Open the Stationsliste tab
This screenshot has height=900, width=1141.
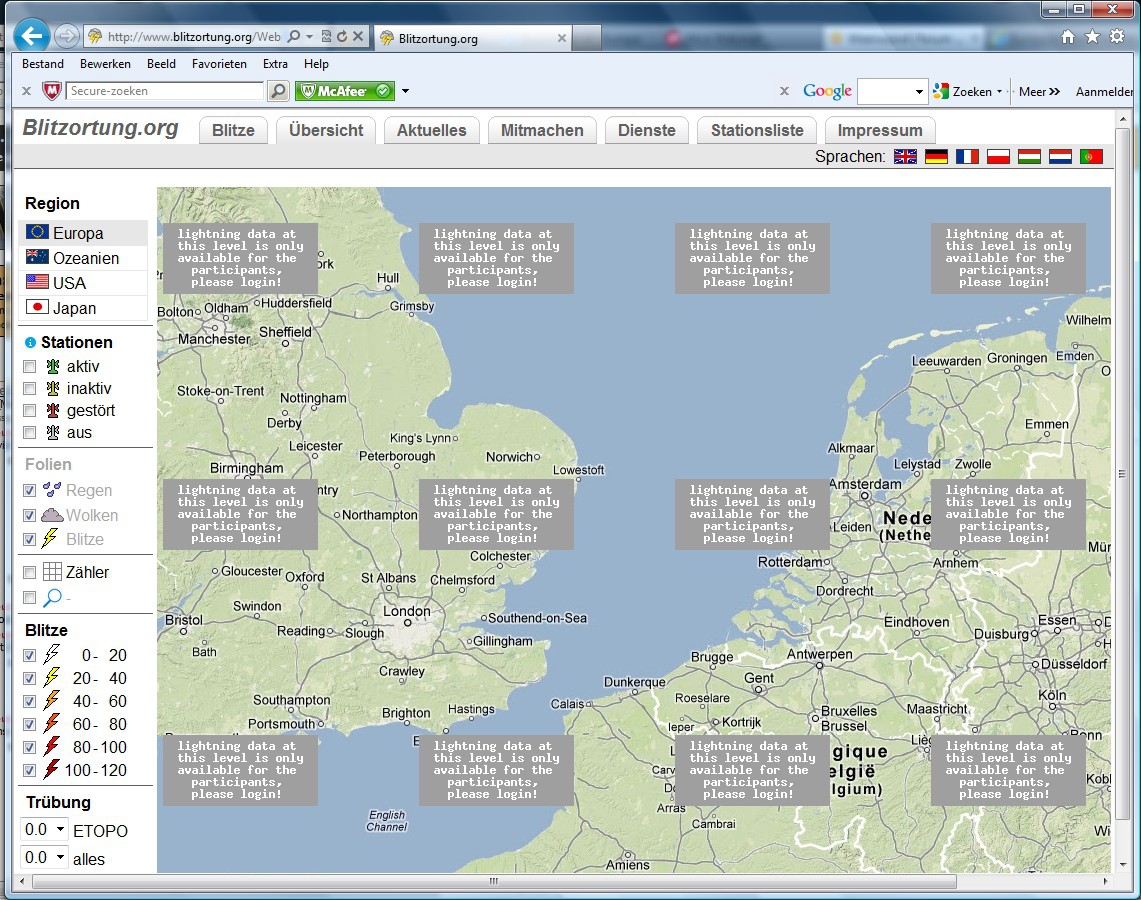click(757, 130)
